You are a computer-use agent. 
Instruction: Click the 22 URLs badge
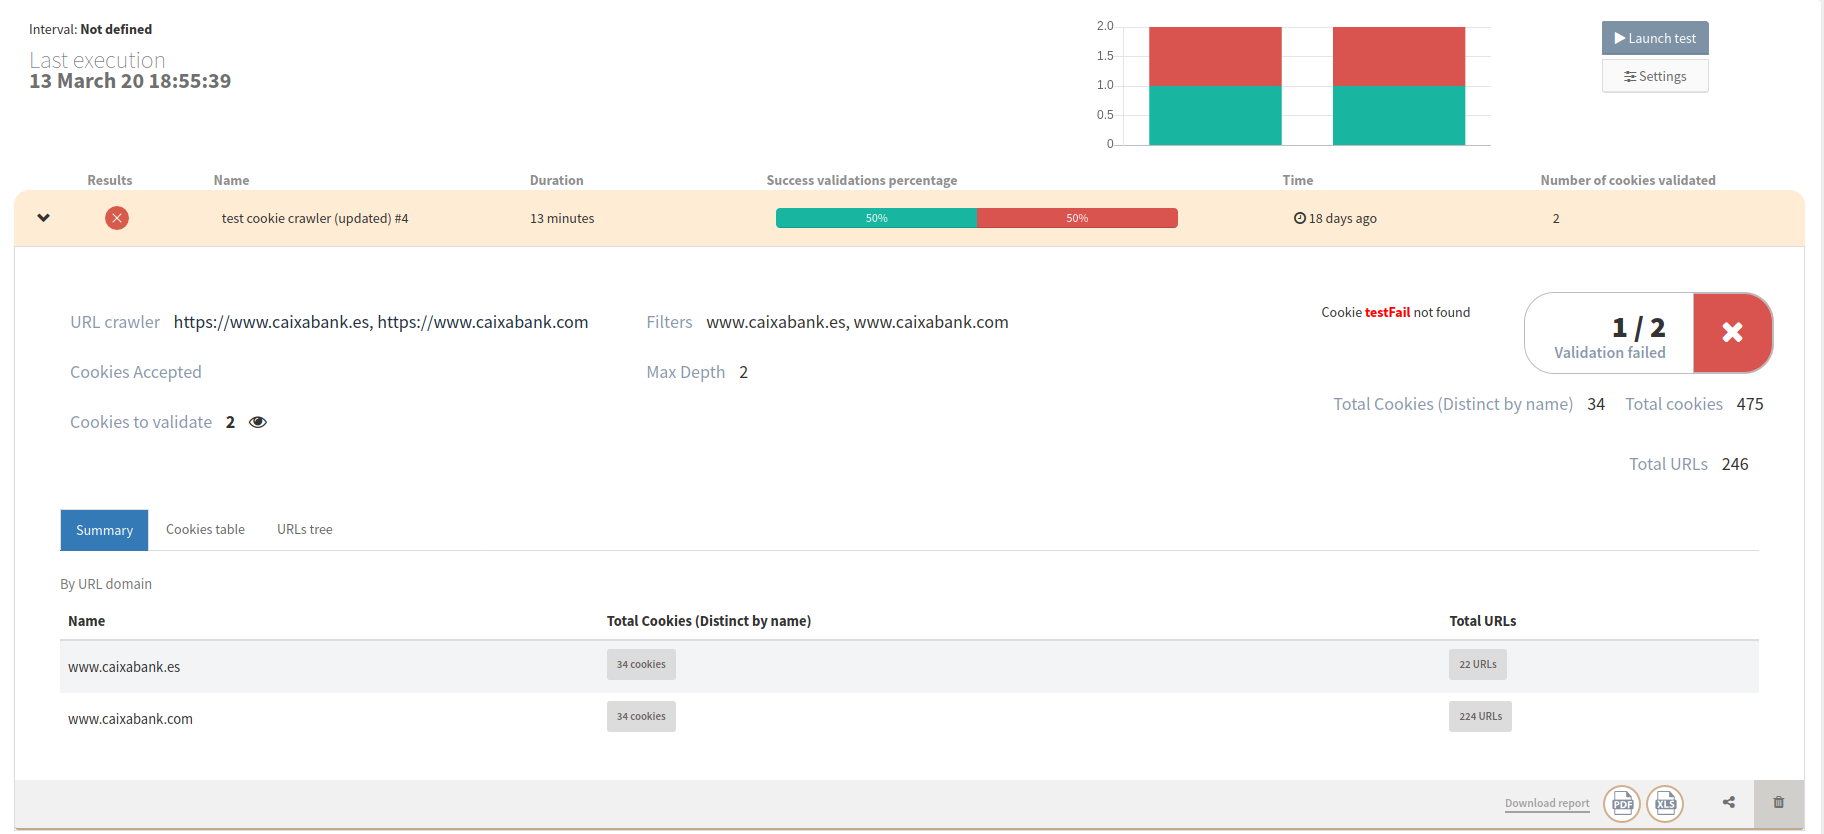click(1478, 665)
